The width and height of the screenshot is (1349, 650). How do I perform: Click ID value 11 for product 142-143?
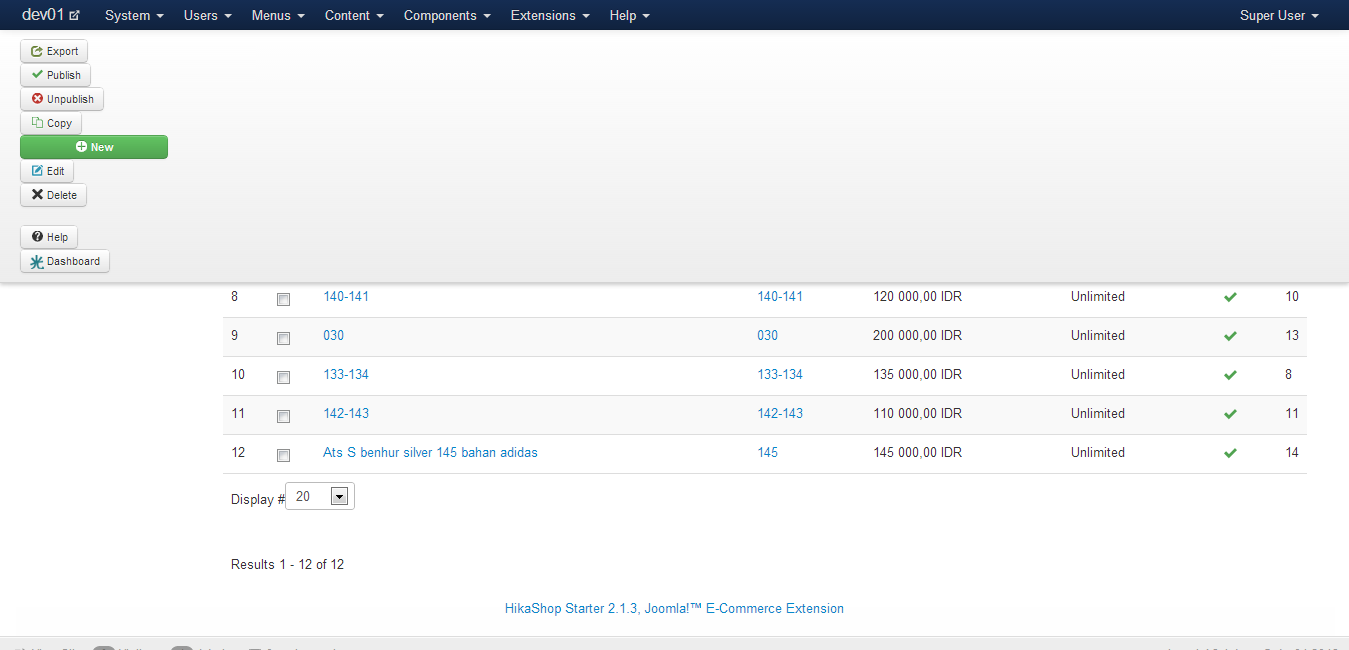tap(1292, 413)
